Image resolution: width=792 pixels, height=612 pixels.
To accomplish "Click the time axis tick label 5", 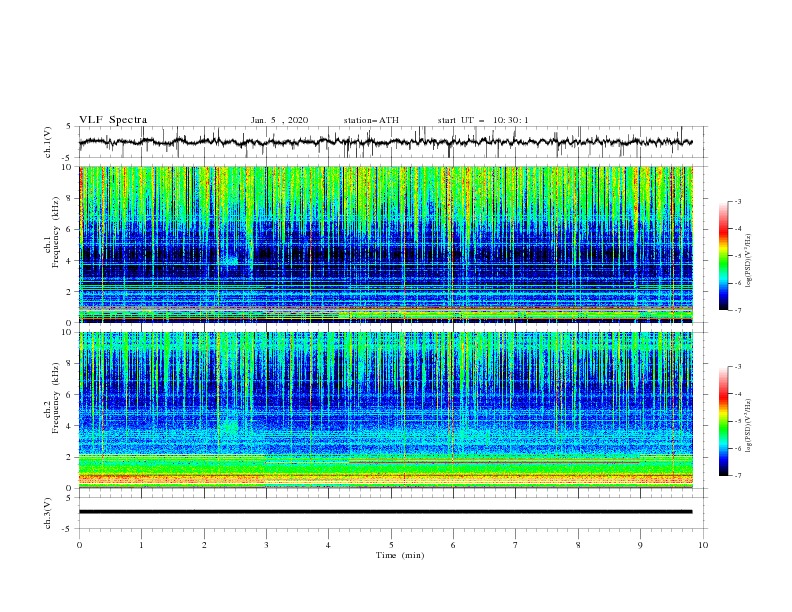I will [x=391, y=545].
